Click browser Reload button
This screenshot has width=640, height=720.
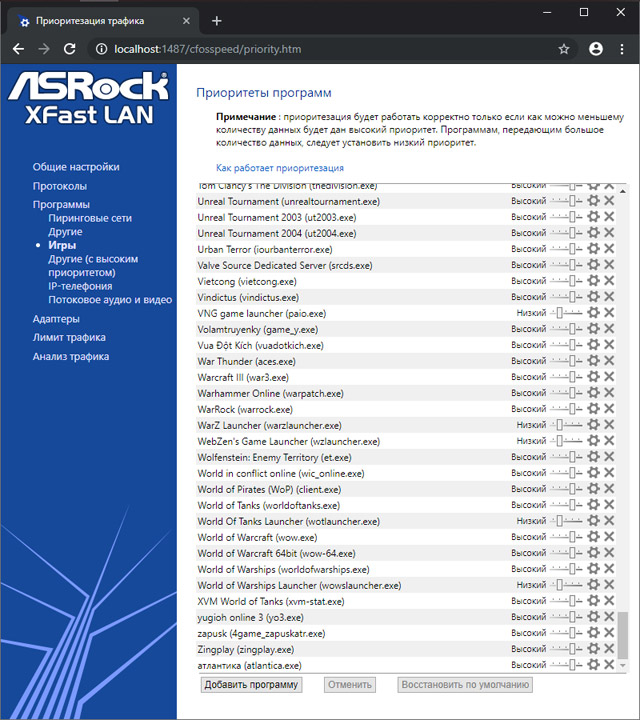(x=69, y=49)
